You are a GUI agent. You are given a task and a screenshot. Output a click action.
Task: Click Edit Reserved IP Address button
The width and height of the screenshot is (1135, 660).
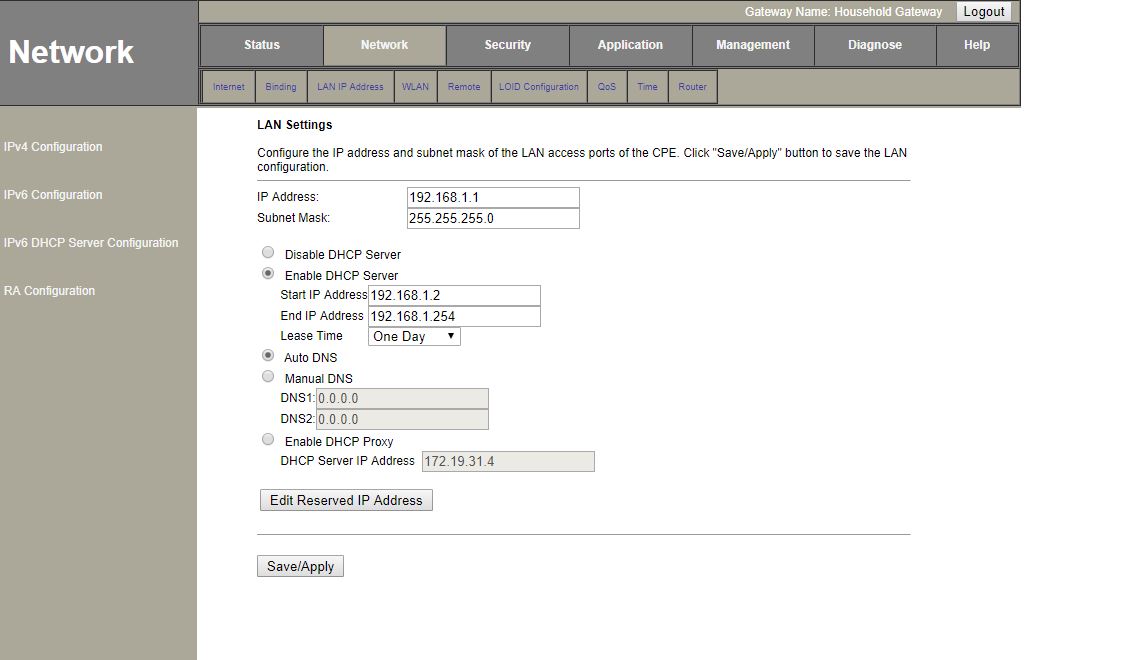[x=346, y=500]
